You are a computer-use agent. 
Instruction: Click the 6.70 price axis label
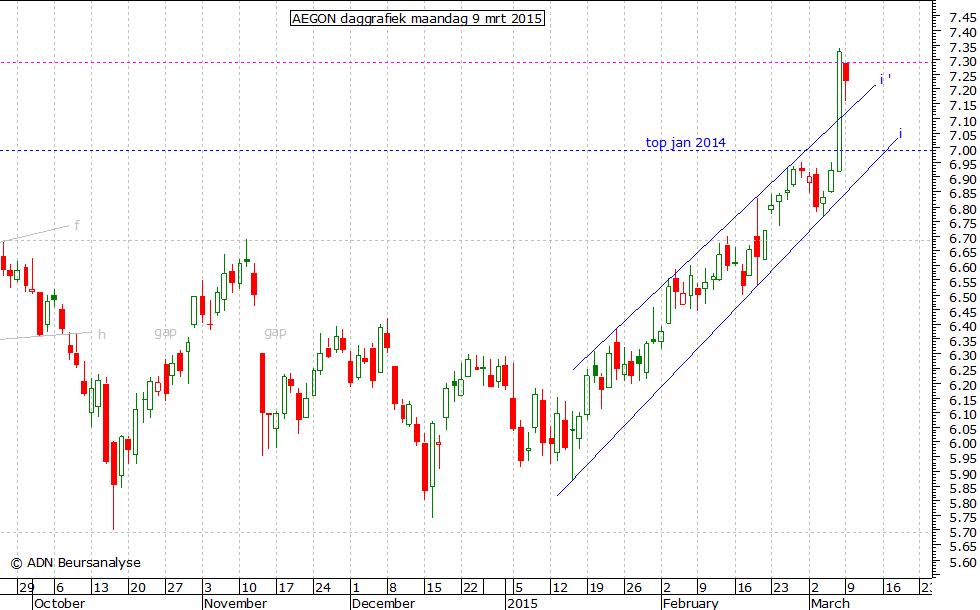(962, 238)
